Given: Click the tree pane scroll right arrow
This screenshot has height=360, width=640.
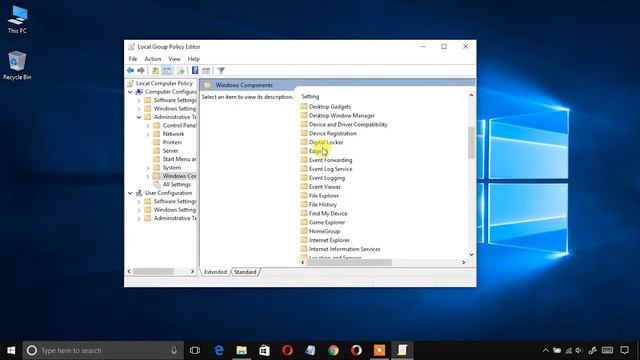Looking at the screenshot, I should [x=192, y=271].
